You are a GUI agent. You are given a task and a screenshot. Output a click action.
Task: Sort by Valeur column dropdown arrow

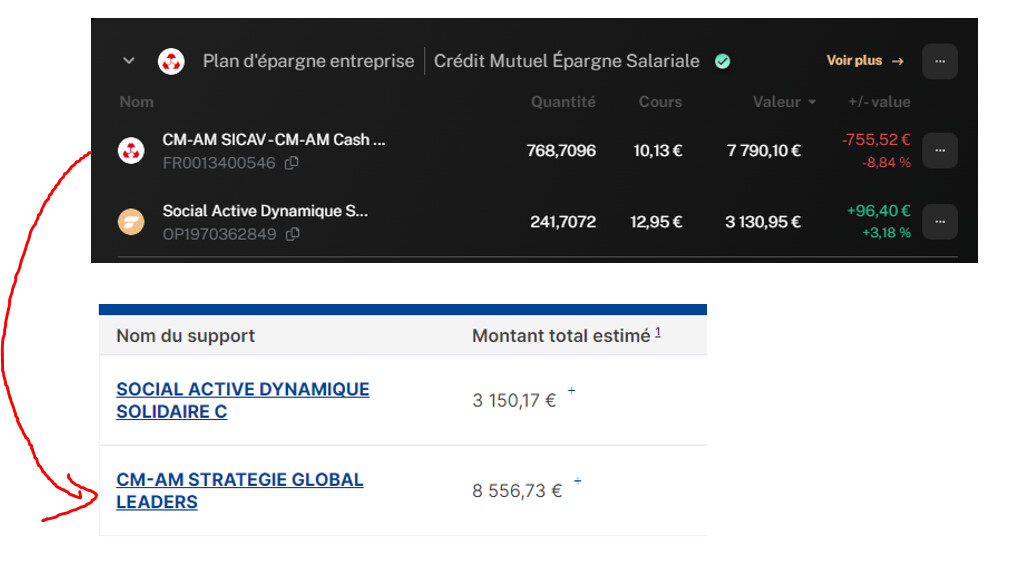[812, 102]
